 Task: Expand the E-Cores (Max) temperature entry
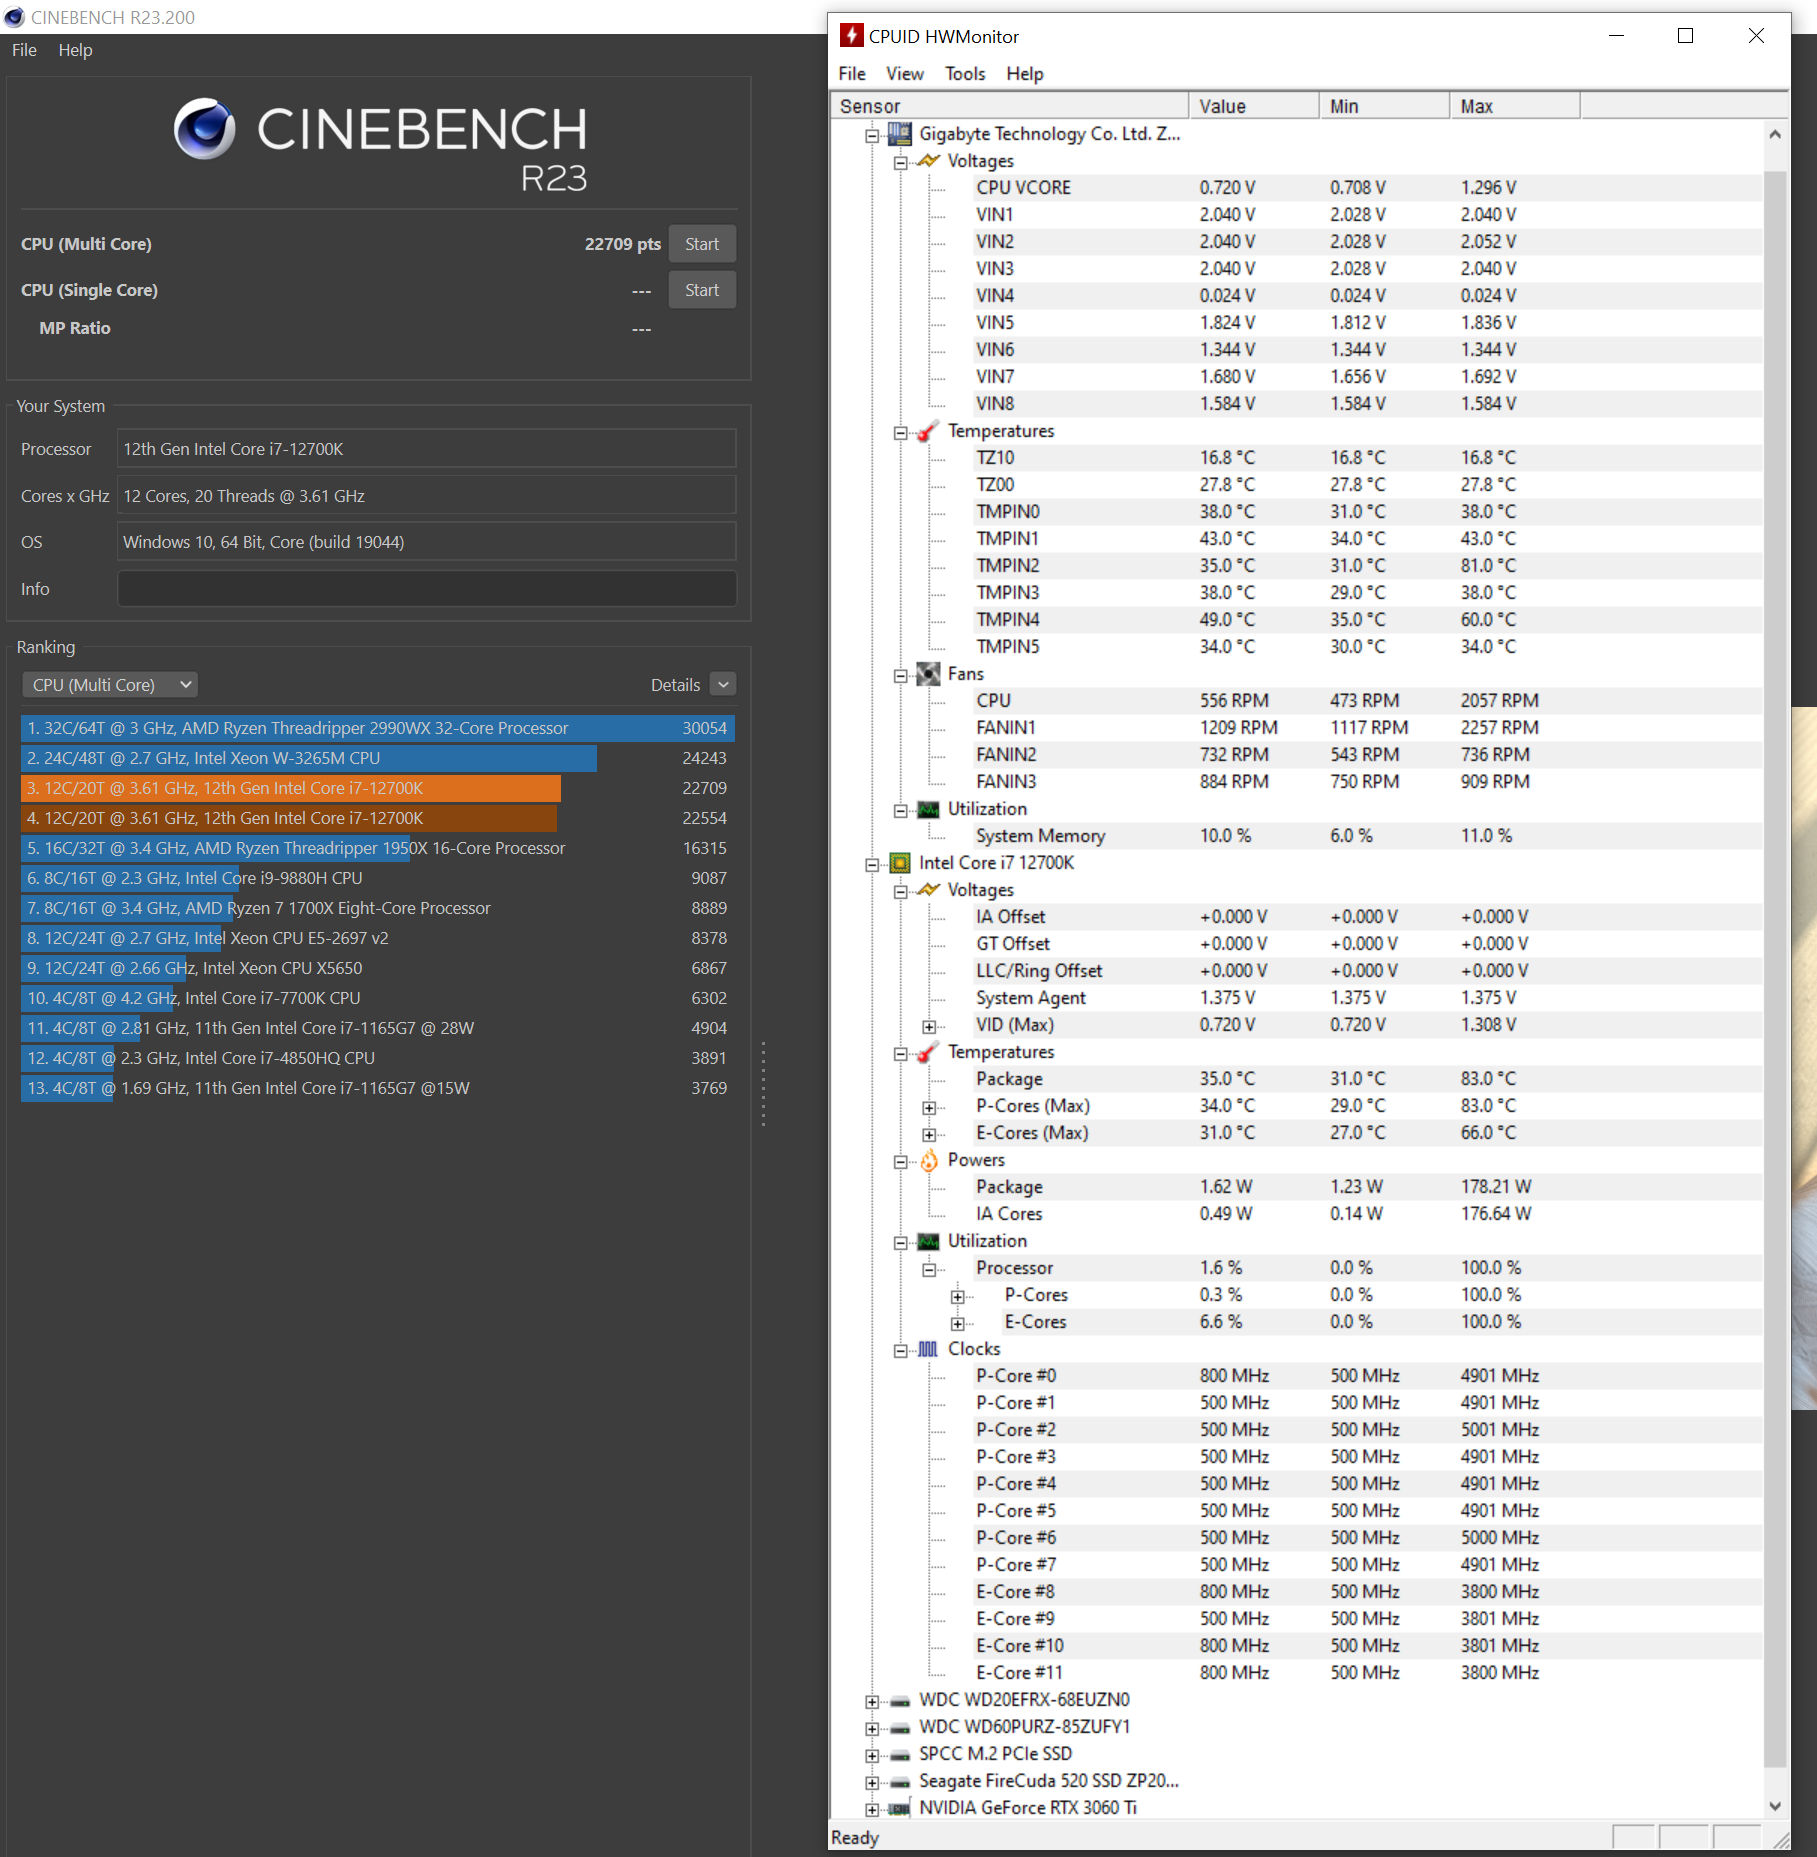tap(930, 1134)
